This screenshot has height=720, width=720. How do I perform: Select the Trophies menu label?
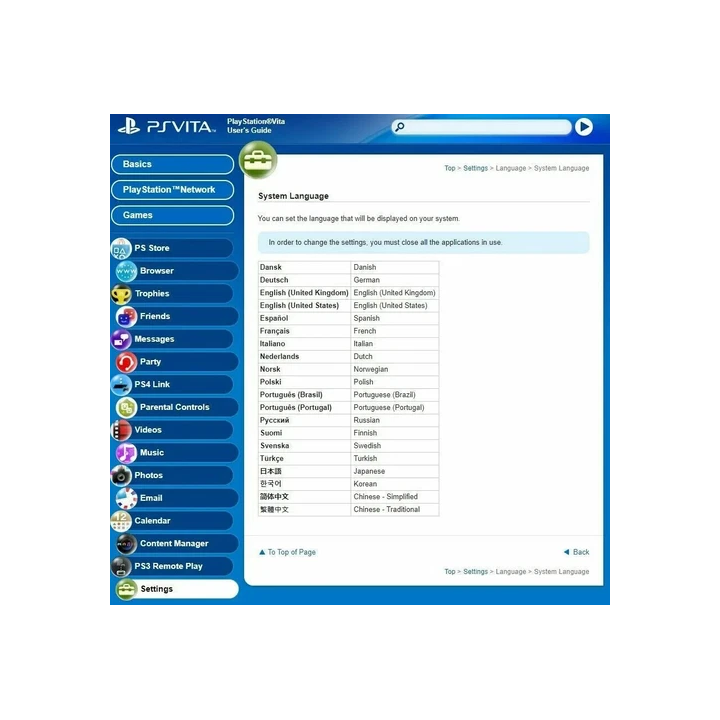152,294
